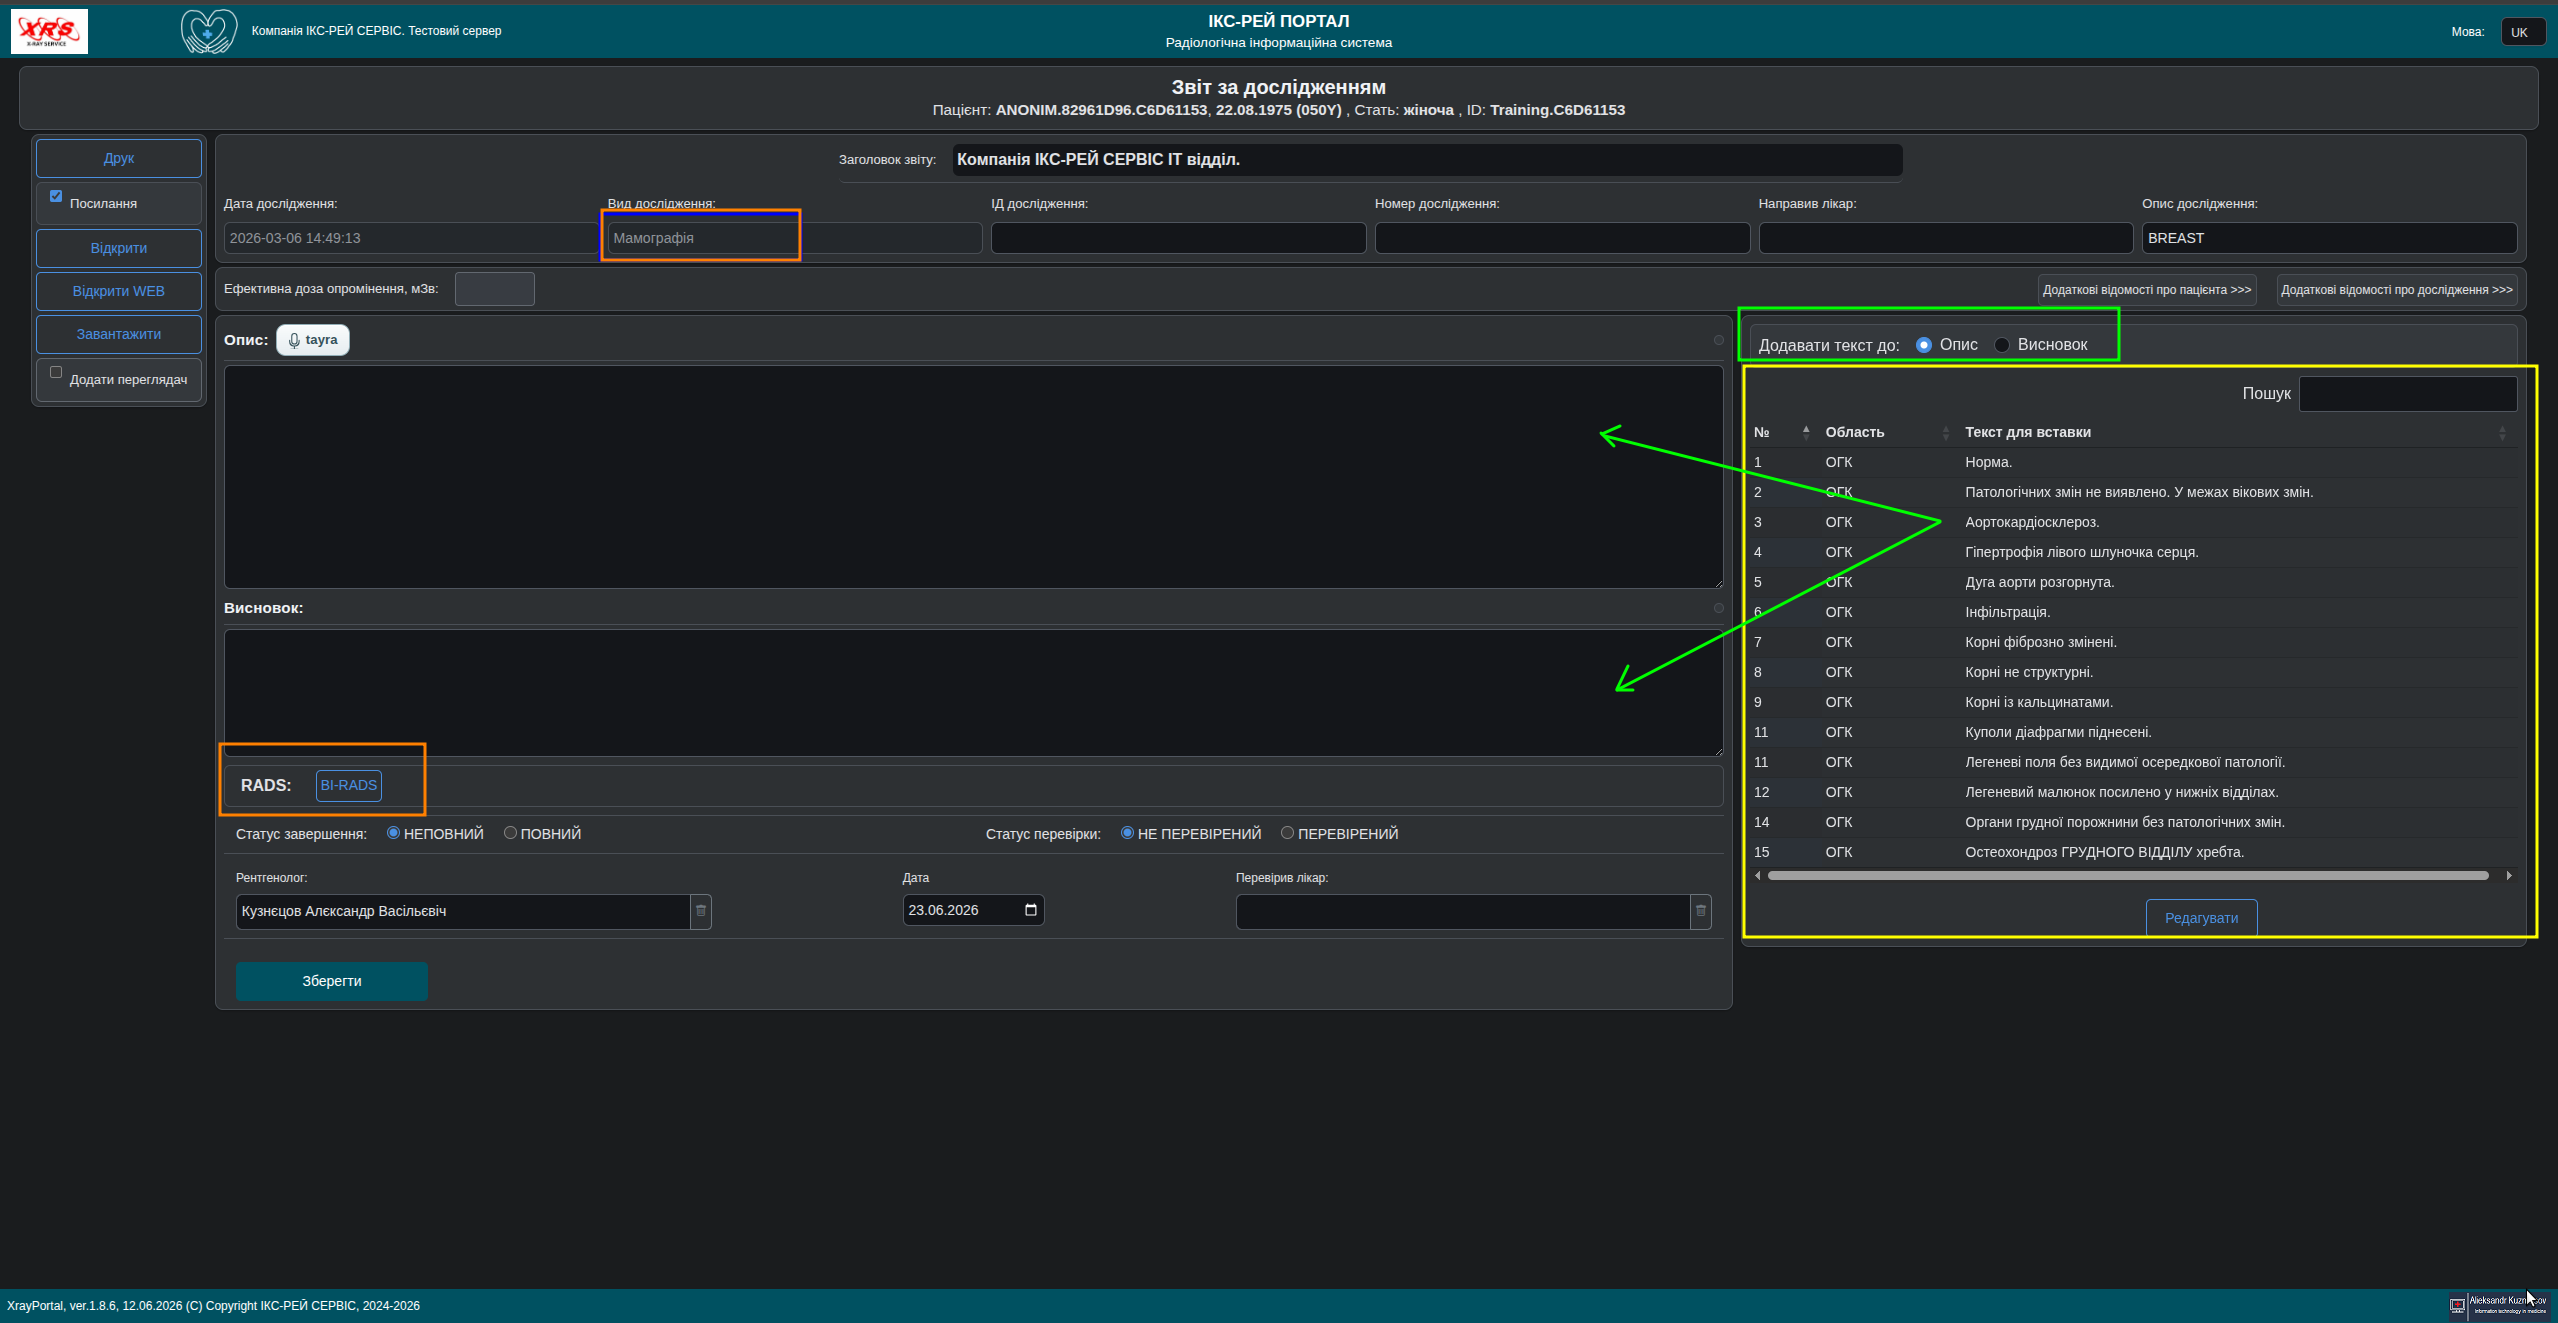Click the Пошук search field
This screenshot has height=1323, width=2558.
(2408, 394)
